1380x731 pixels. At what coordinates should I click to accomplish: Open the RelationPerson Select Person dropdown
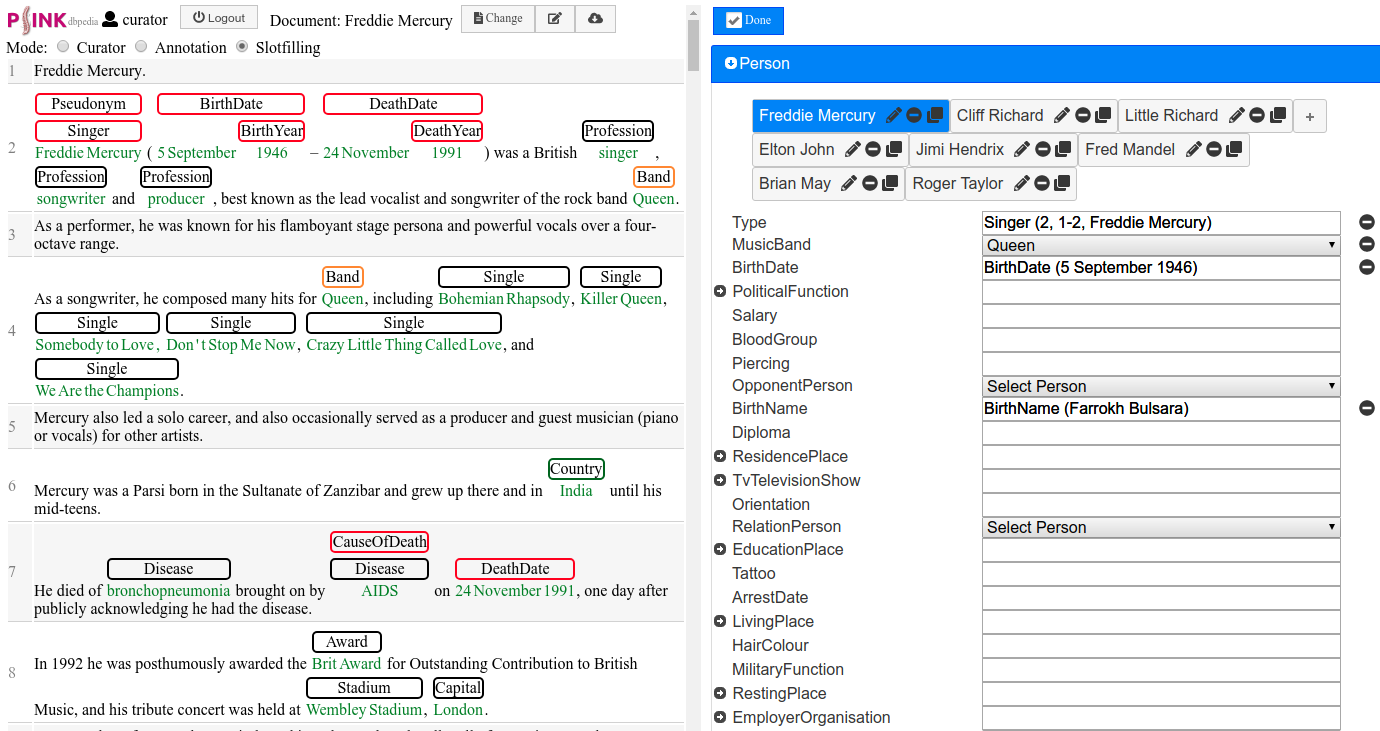click(1161, 527)
